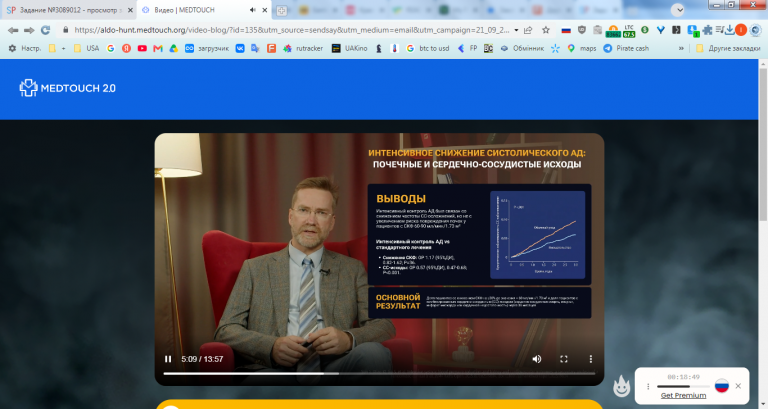Mute the video player volume icon

[537, 359]
